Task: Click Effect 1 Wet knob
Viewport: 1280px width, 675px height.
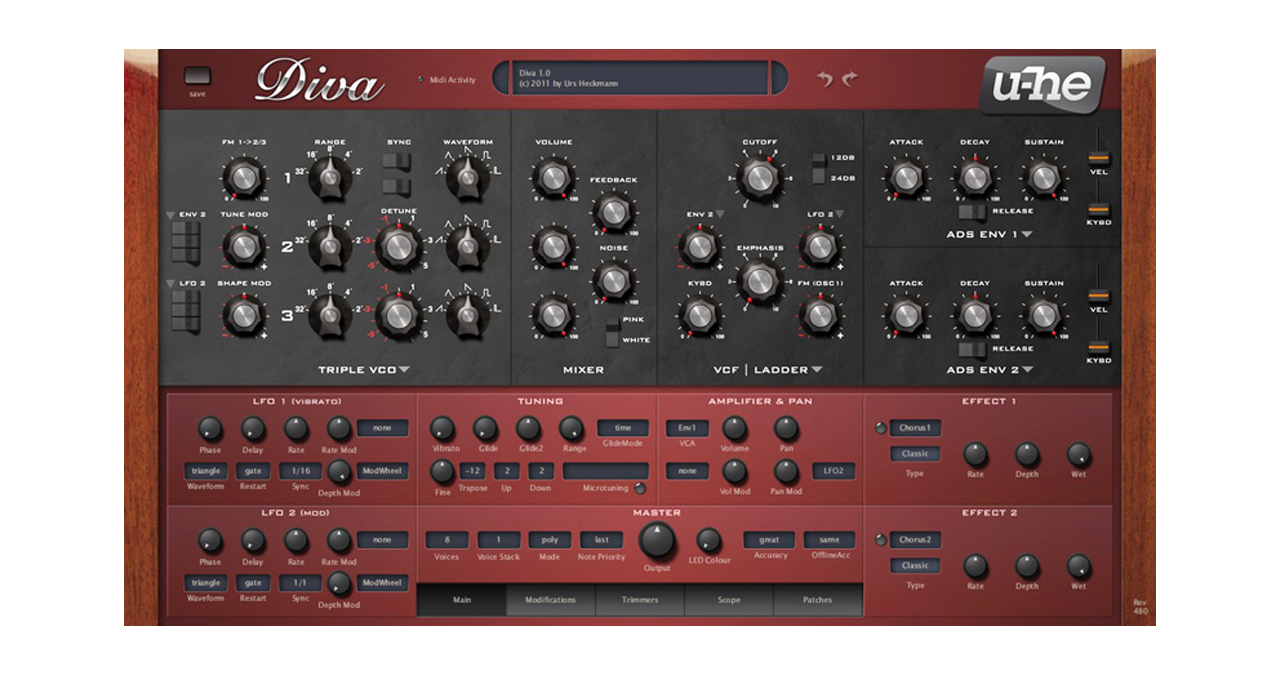Action: coord(1078,455)
